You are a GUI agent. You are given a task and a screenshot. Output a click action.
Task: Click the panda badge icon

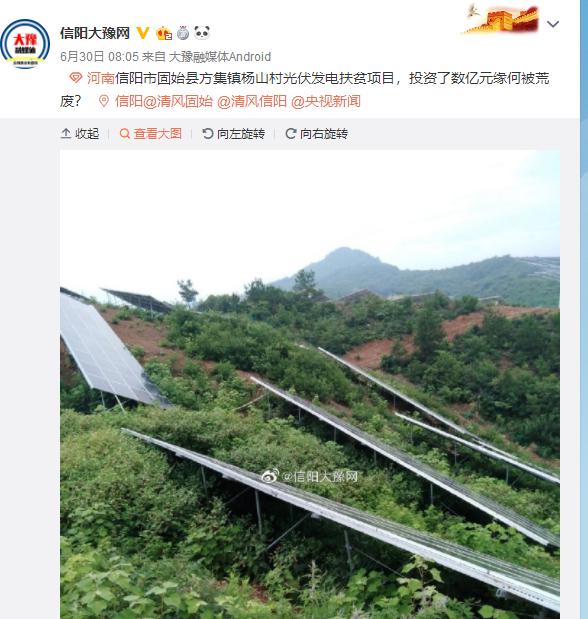click(x=202, y=33)
